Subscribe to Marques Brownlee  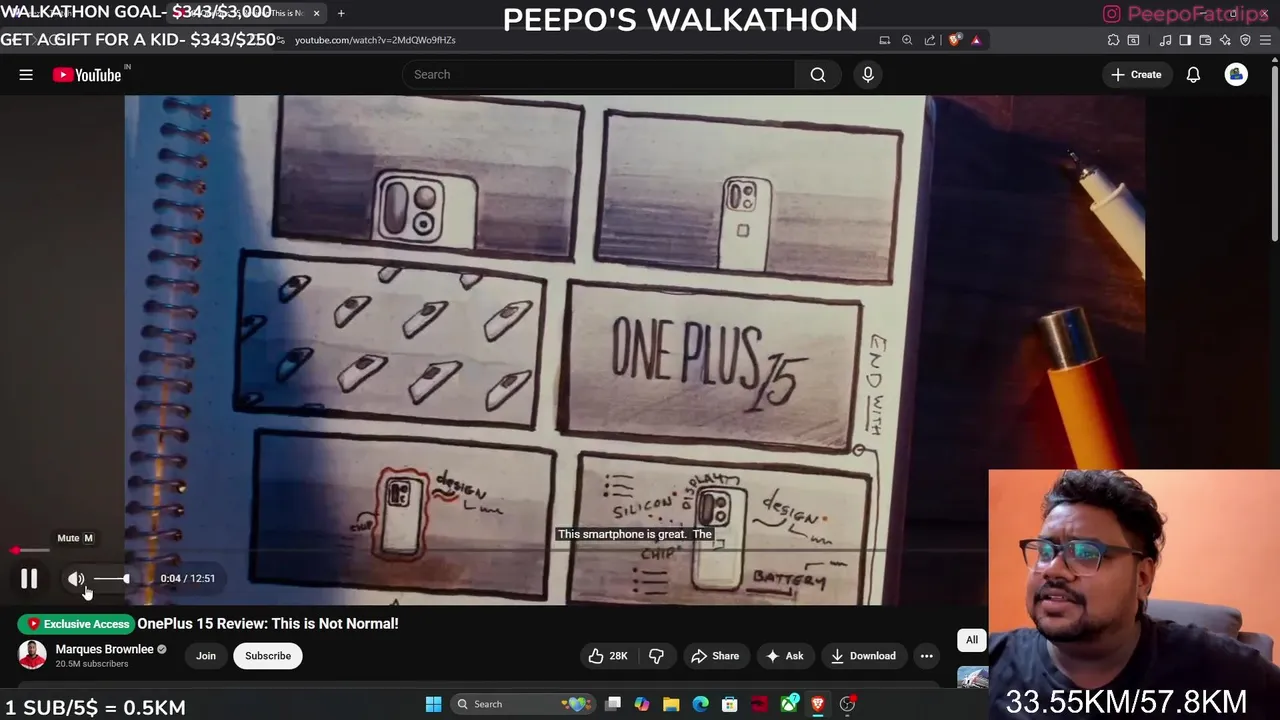pyautogui.click(x=268, y=656)
